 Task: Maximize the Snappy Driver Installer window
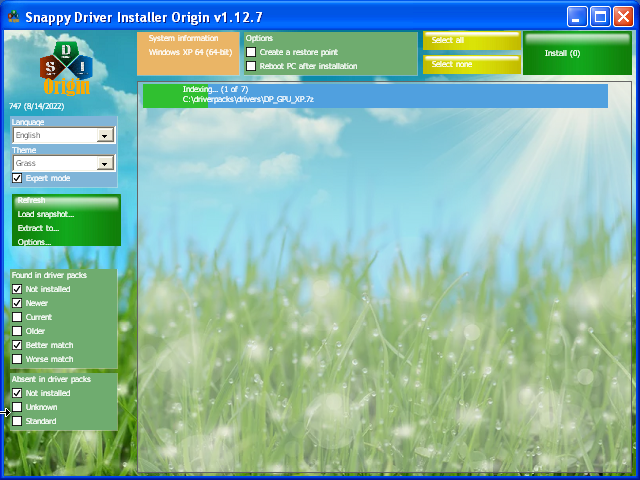600,17
